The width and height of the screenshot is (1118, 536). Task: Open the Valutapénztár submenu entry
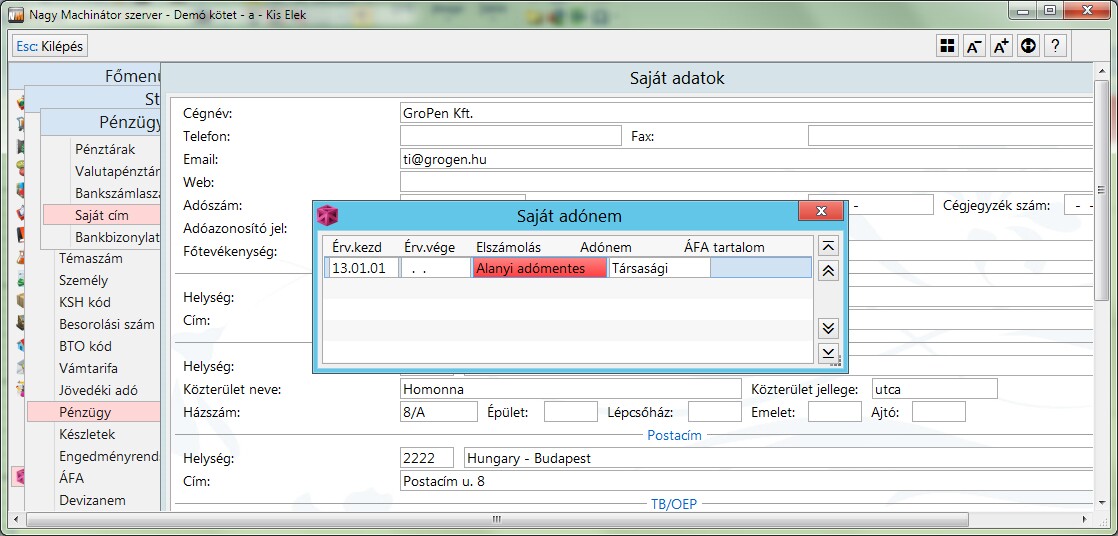117,171
